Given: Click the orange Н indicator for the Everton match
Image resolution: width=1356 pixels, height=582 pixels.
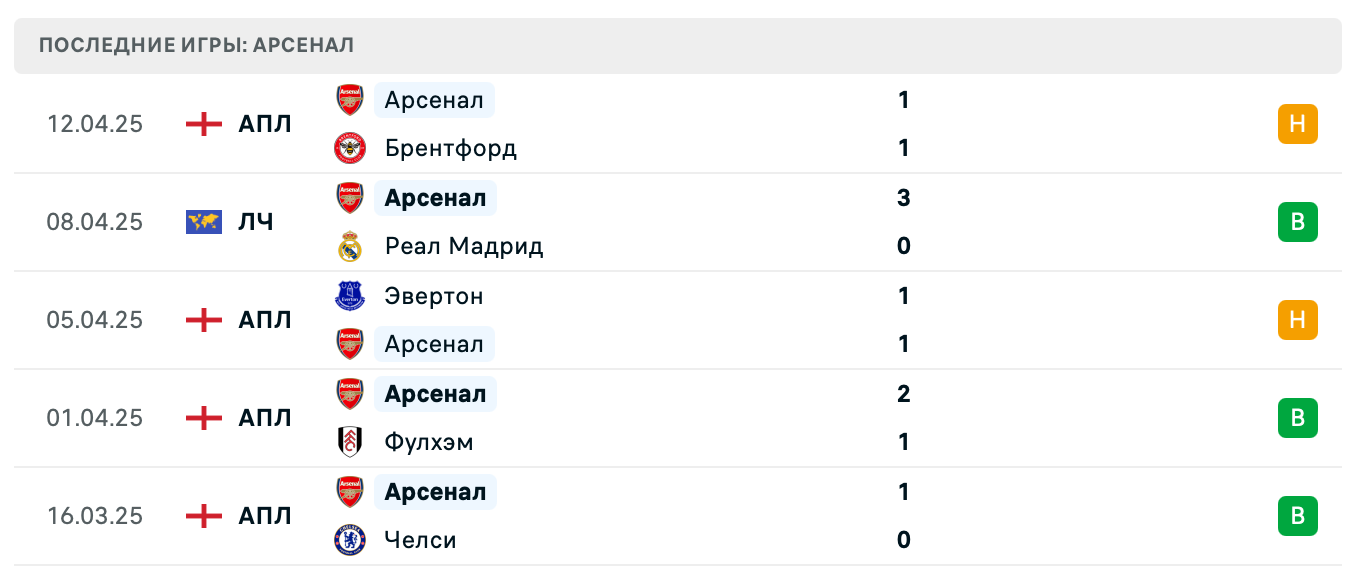Looking at the screenshot, I should (x=1298, y=320).
